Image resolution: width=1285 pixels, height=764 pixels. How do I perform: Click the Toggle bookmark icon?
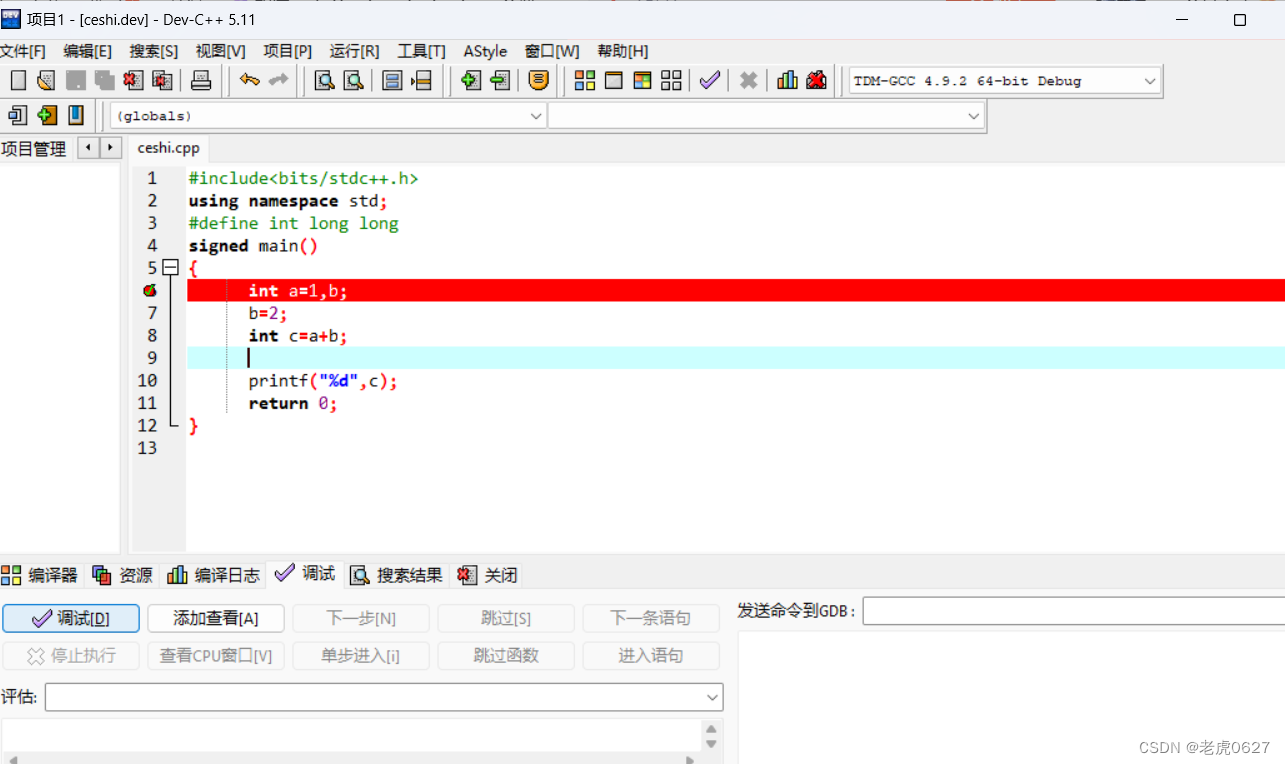47,115
